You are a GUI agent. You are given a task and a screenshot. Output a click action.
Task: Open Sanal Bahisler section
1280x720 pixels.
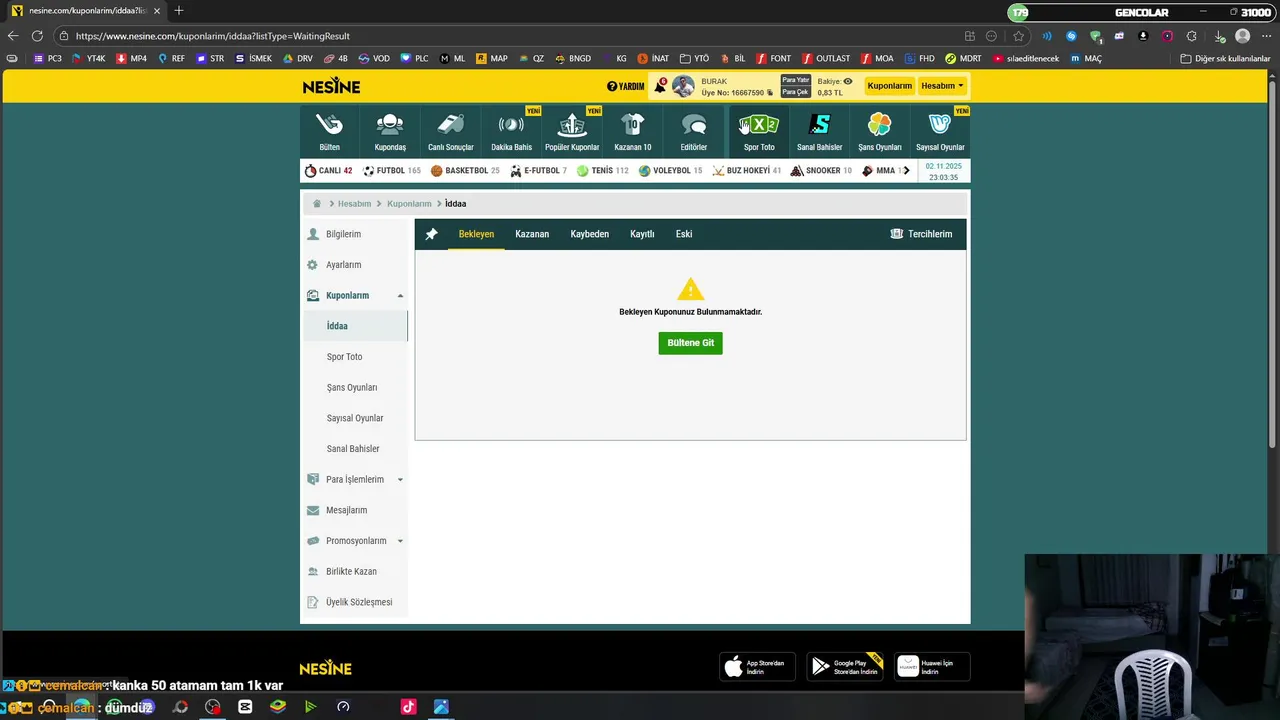tap(819, 131)
